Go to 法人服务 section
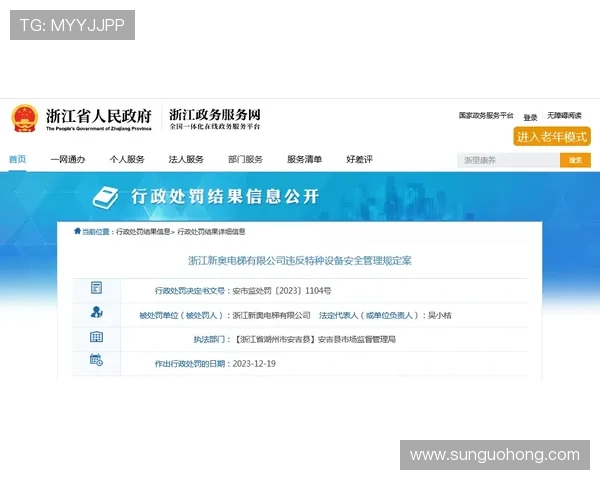600x480 pixels. 186,159
